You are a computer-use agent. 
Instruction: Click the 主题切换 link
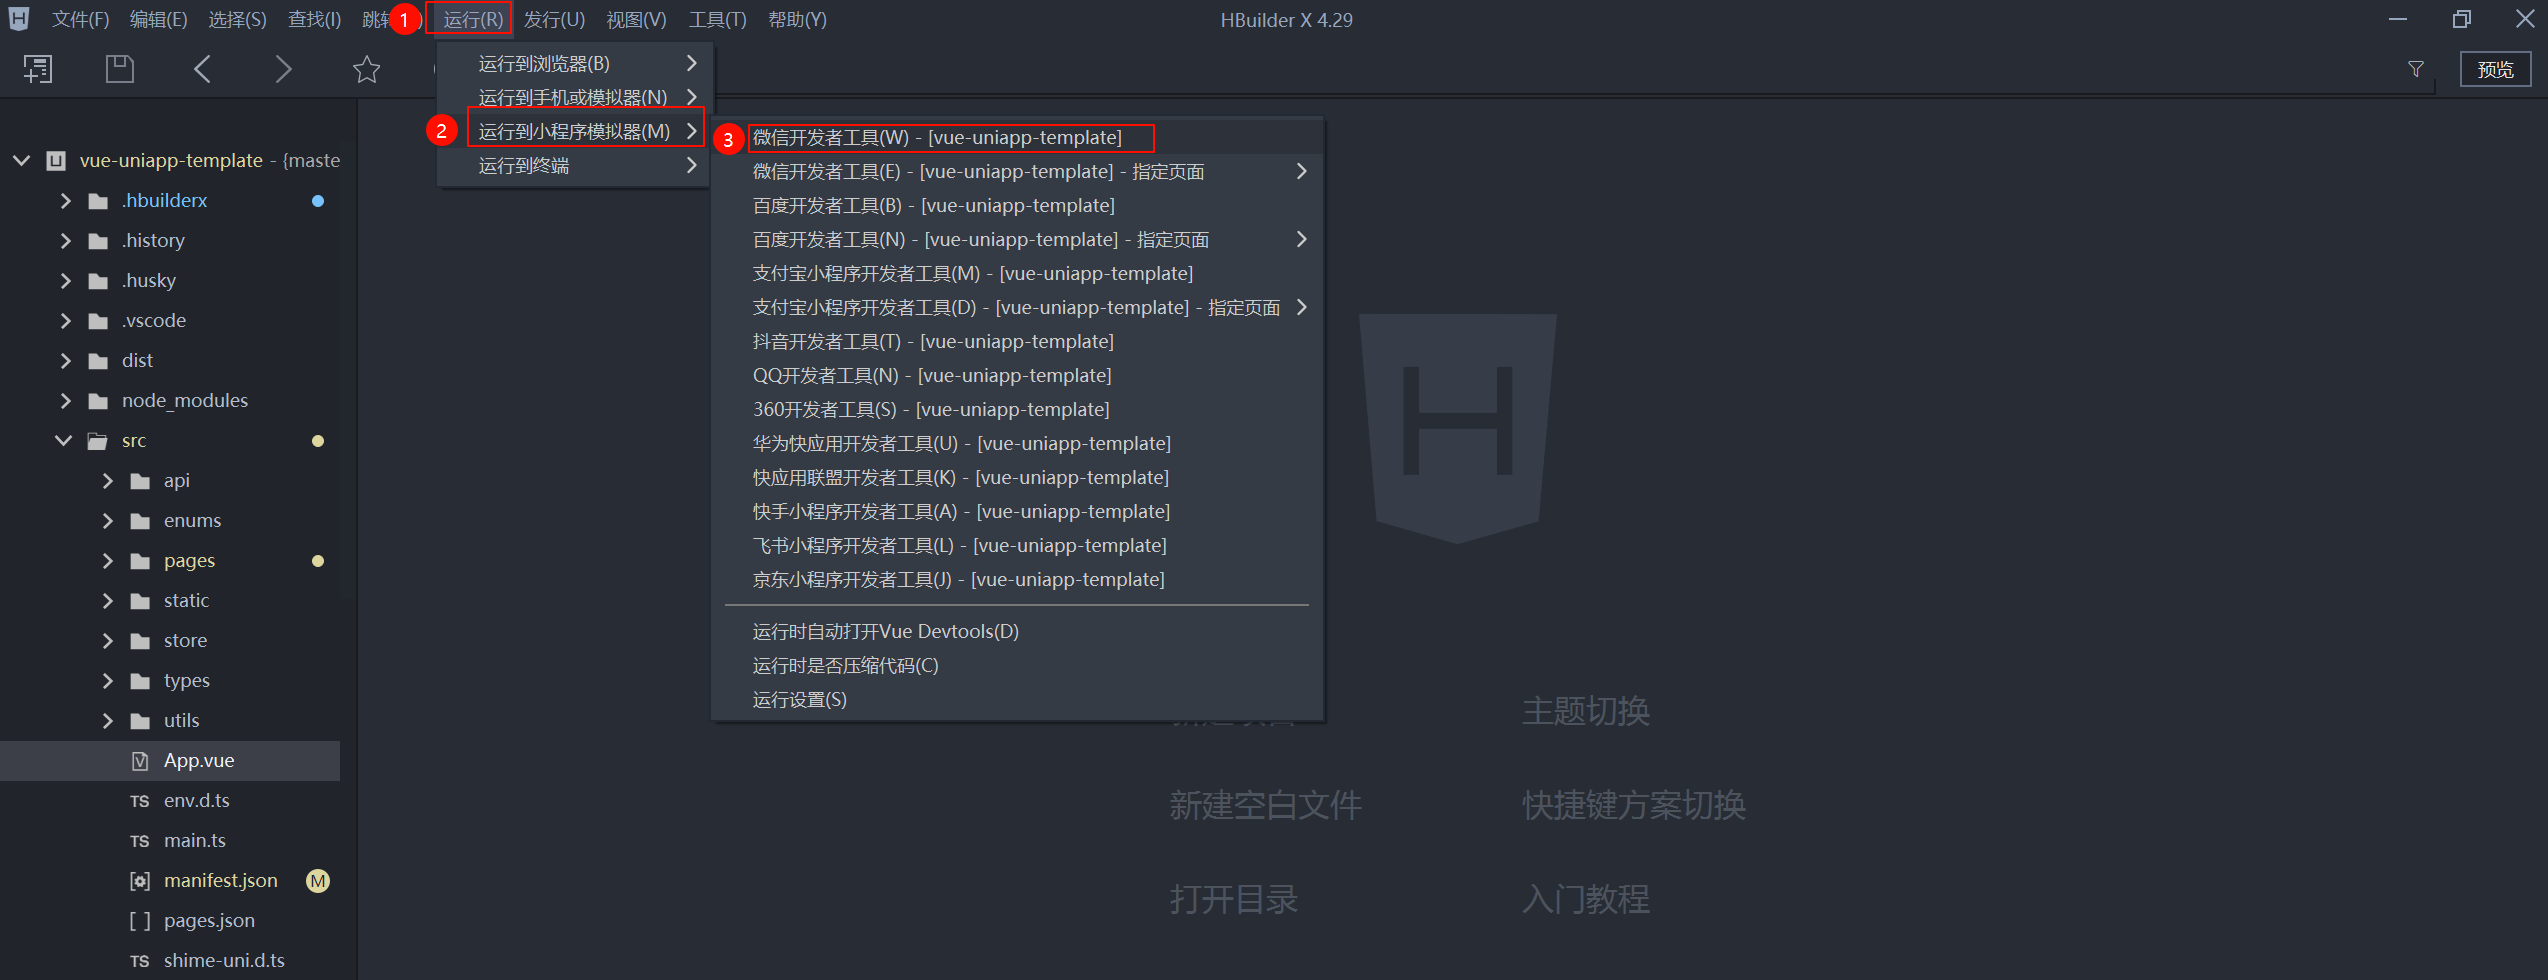[x=1586, y=711]
